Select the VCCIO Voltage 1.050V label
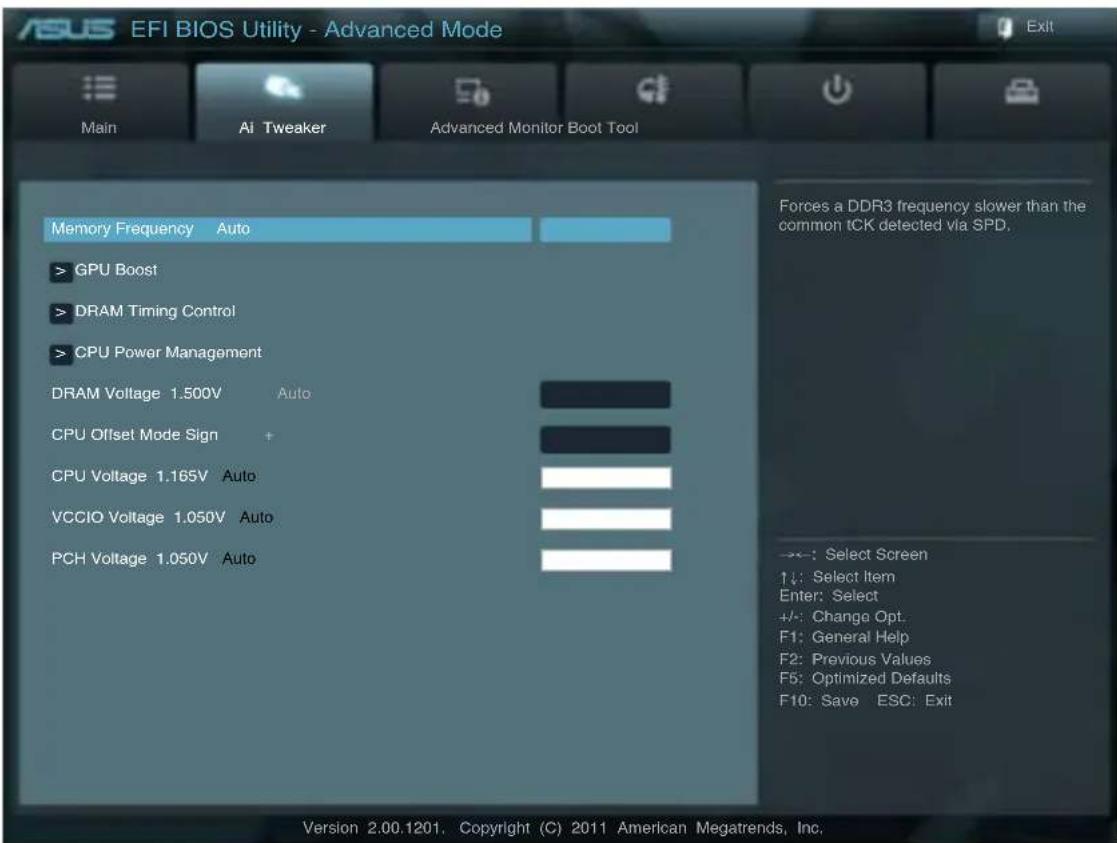 coord(138,517)
